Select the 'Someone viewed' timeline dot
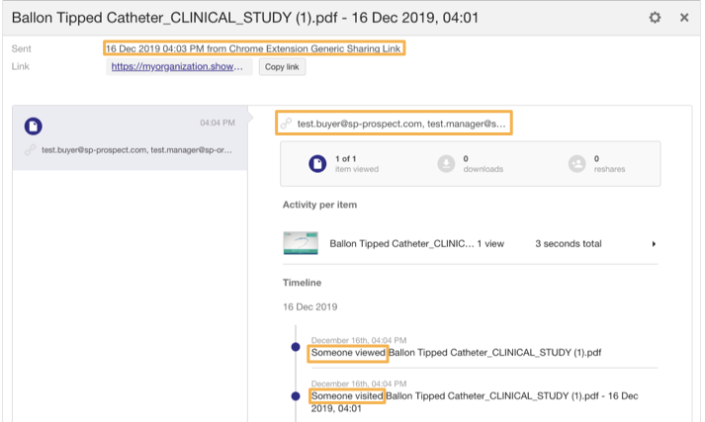Viewport: 705px width, 422px height. [295, 346]
